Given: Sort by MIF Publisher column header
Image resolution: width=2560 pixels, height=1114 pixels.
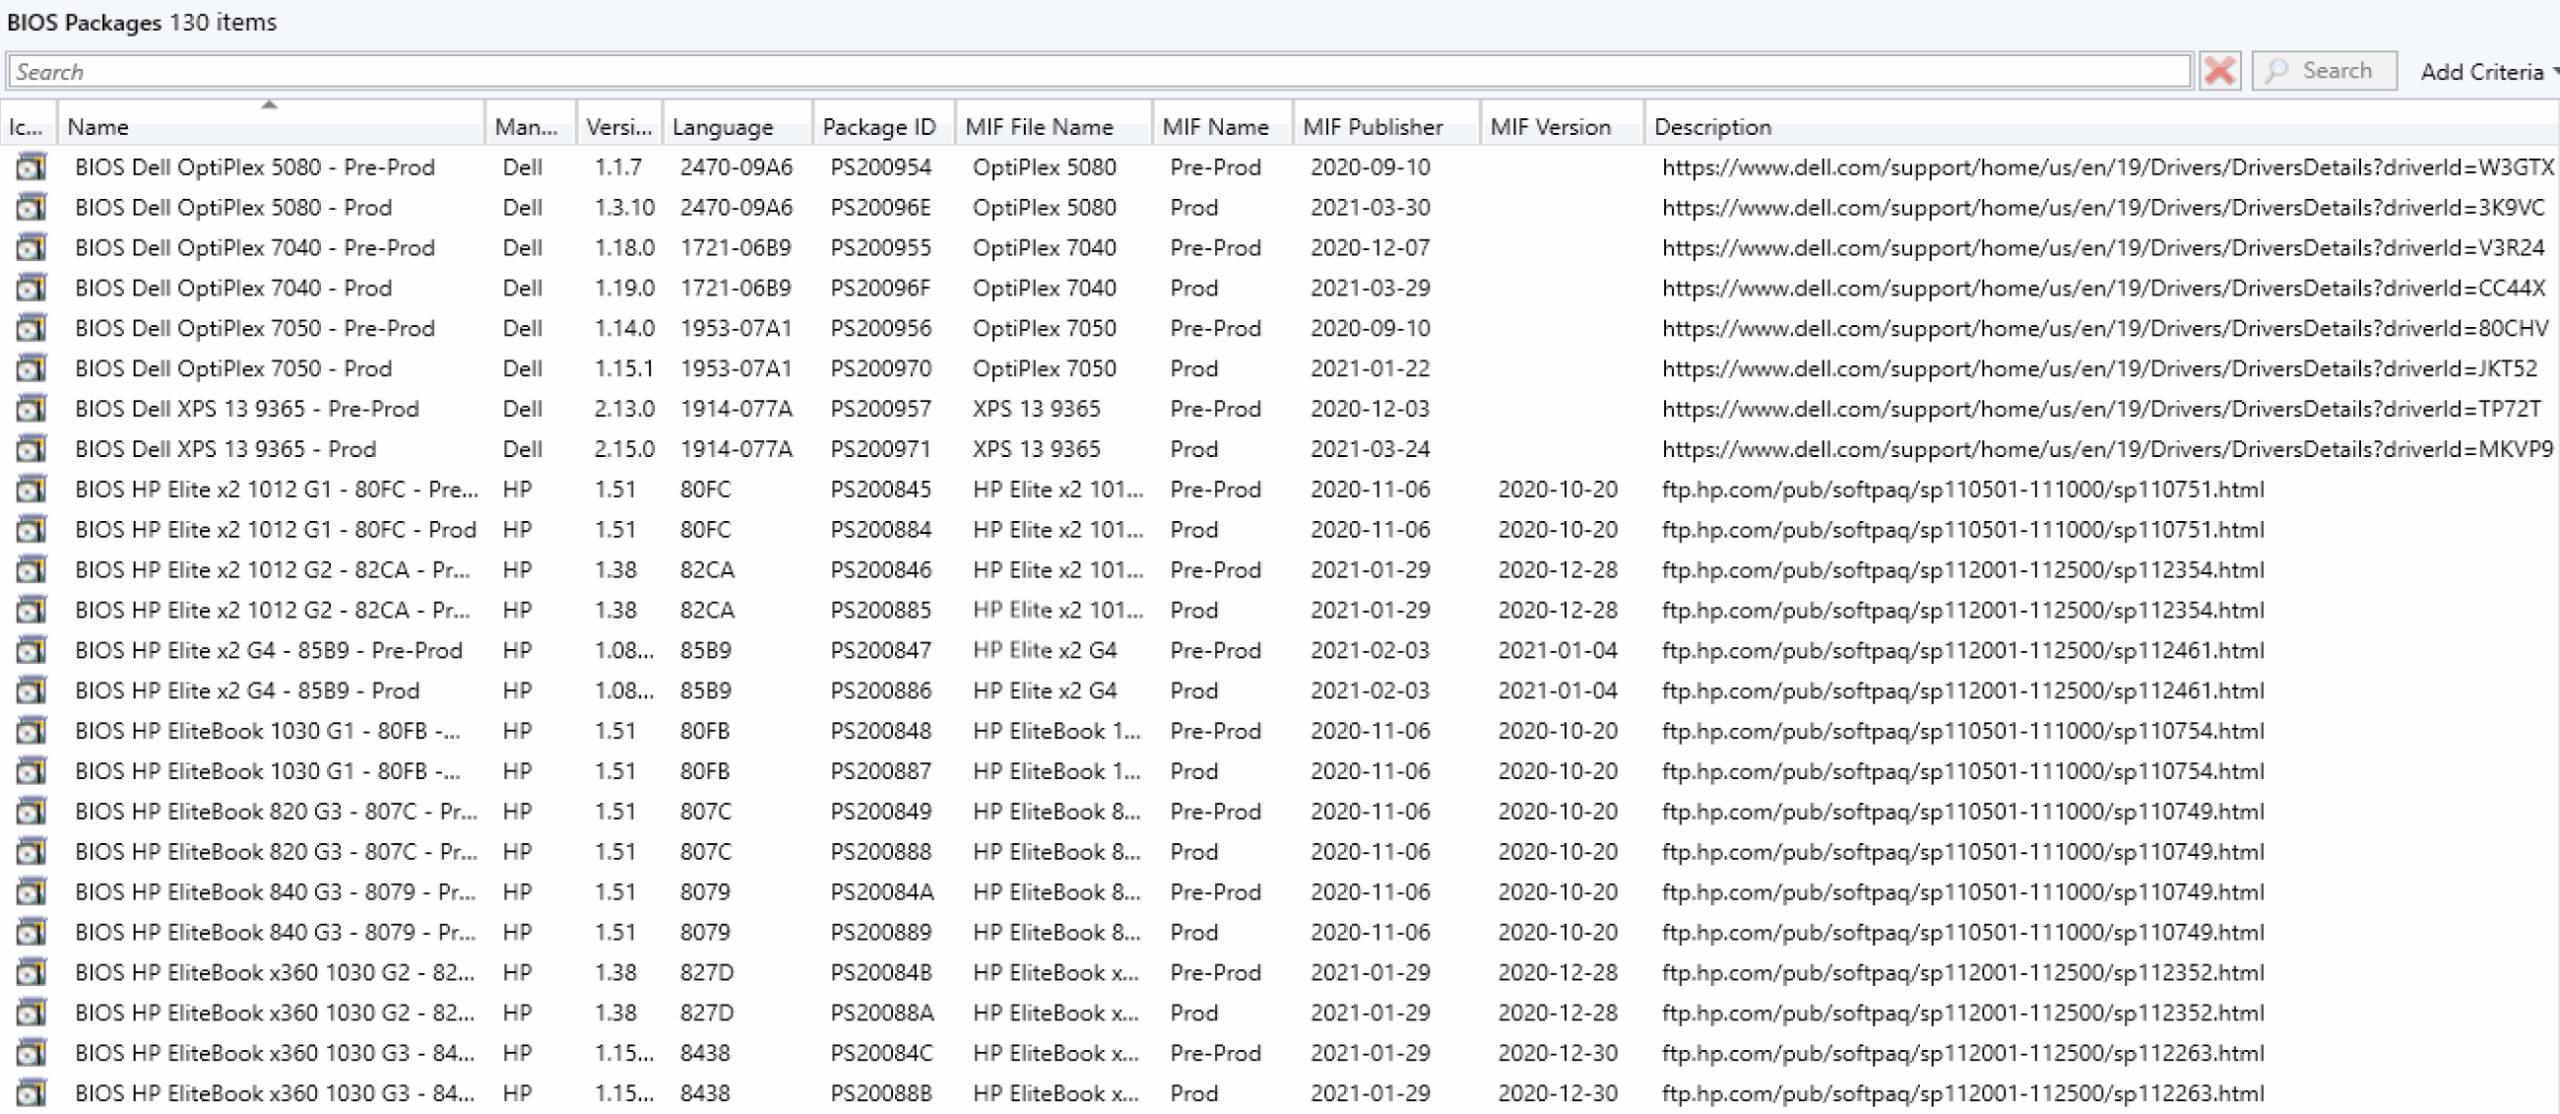Looking at the screenshot, I should 1372,127.
